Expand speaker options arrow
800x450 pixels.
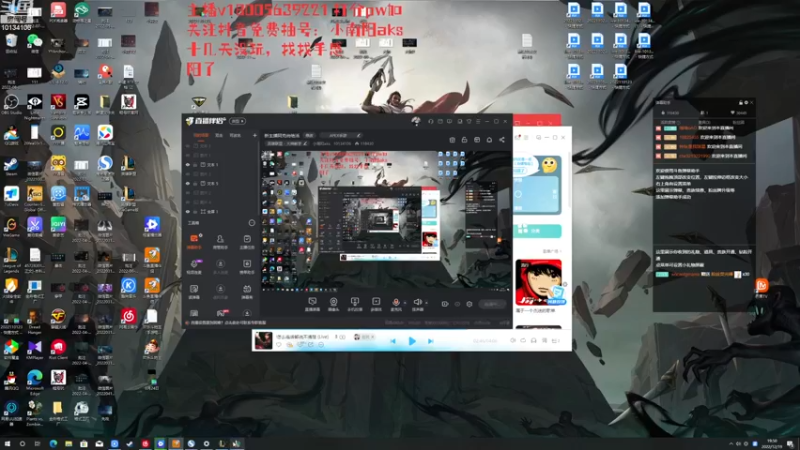(x=426, y=302)
